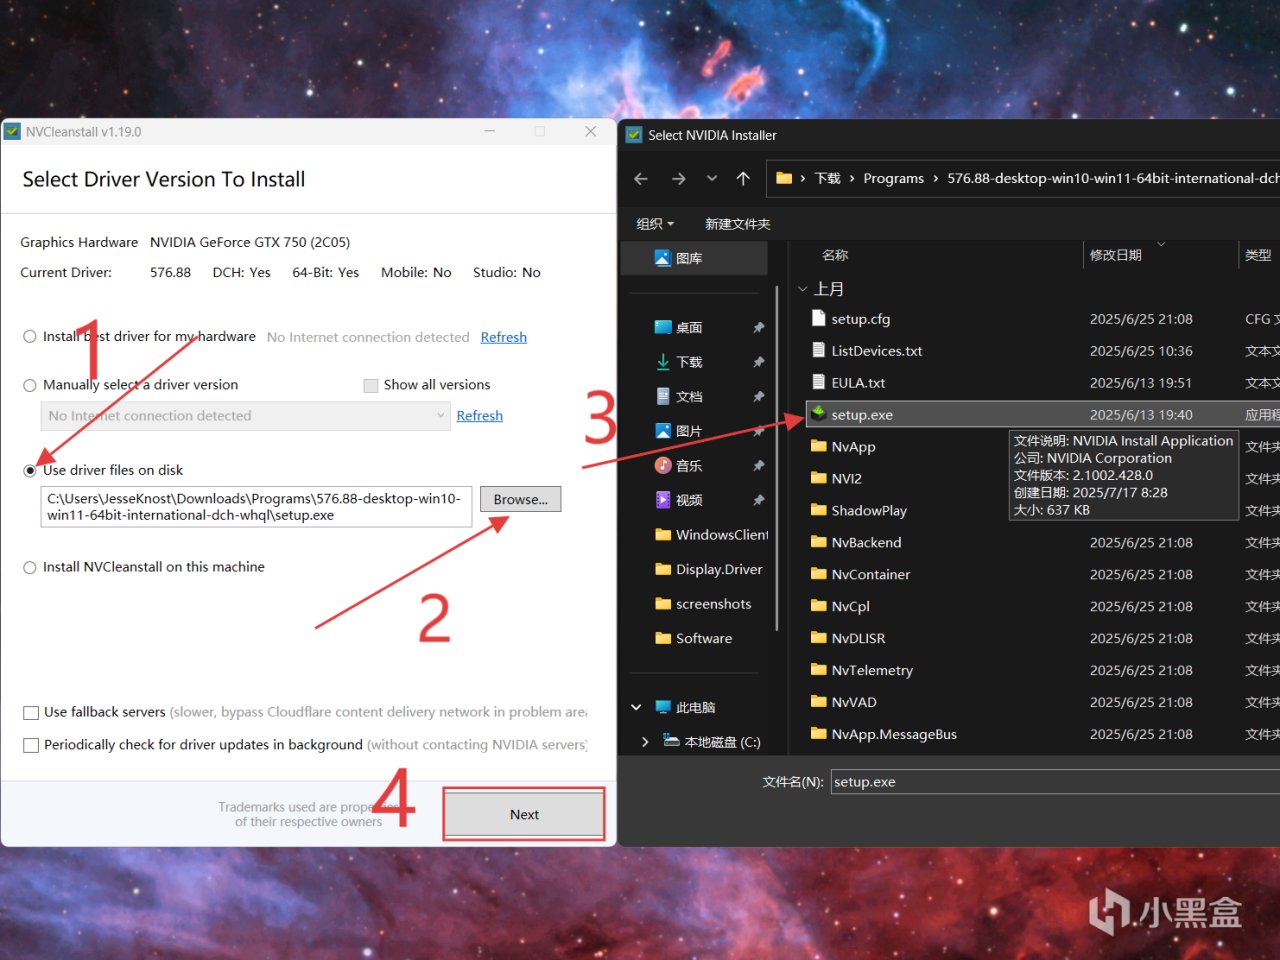Click the setup.cfg file icon
Screen dimensions: 1280x960
click(x=818, y=319)
